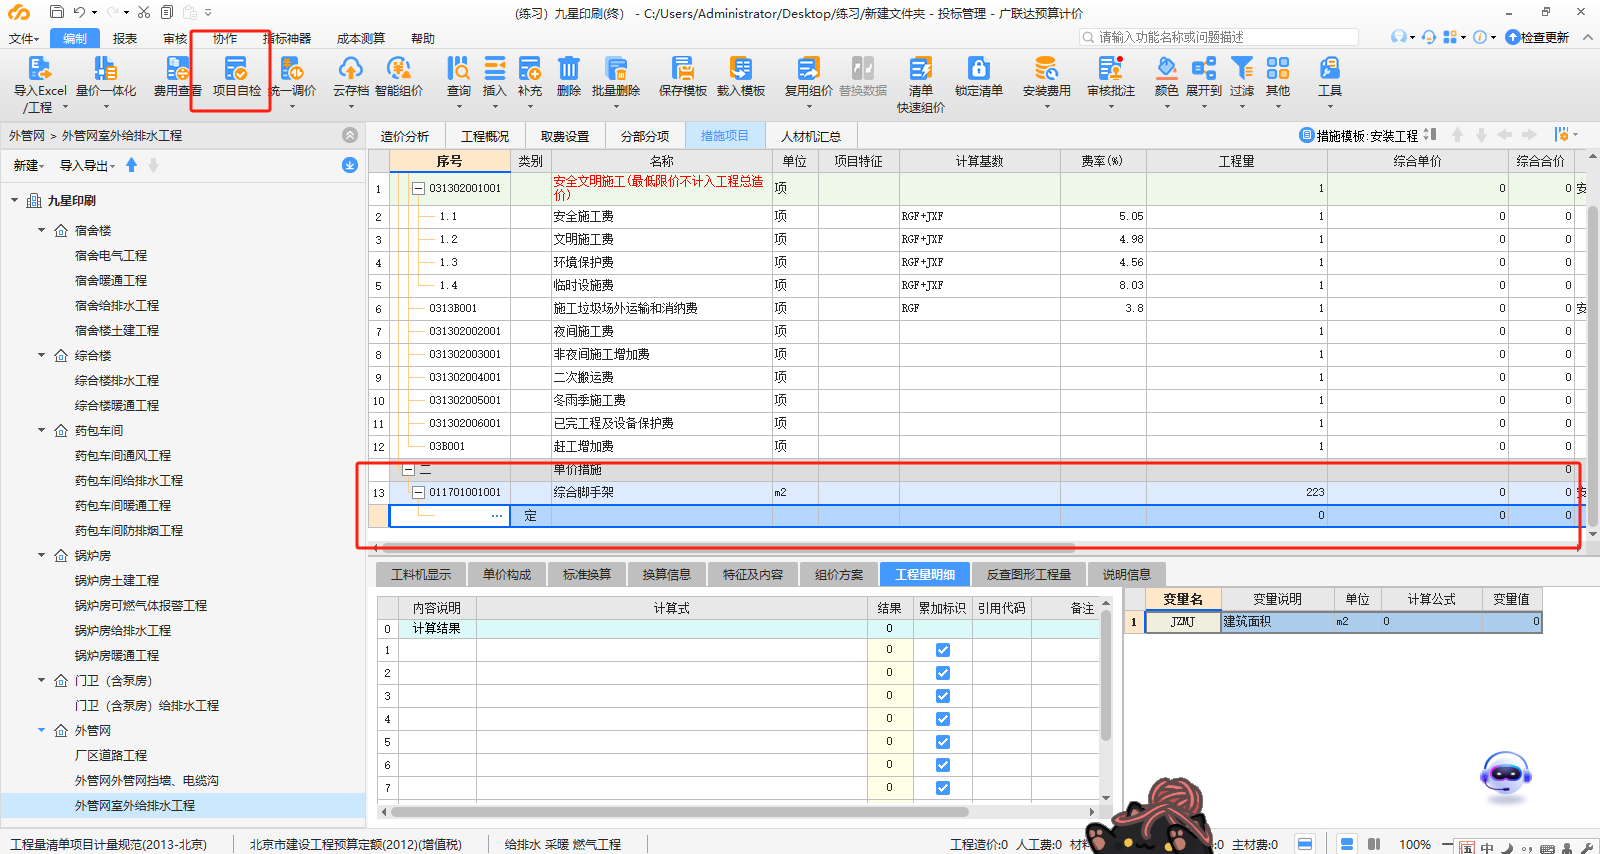
Task: Click the 100% zoom level in status bar
Action: click(x=1415, y=844)
